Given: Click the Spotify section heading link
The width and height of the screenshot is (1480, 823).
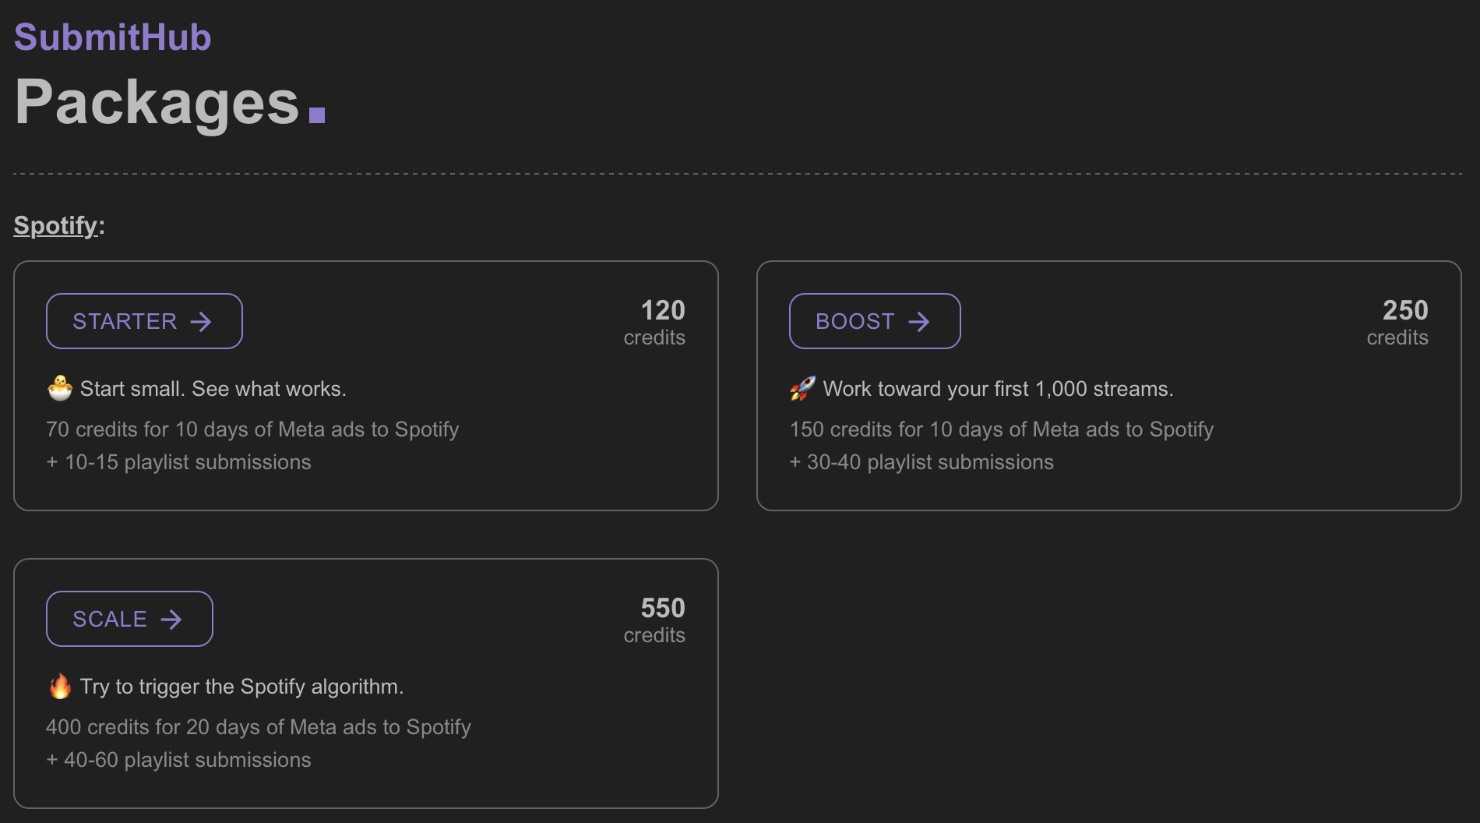Looking at the screenshot, I should click(56, 225).
